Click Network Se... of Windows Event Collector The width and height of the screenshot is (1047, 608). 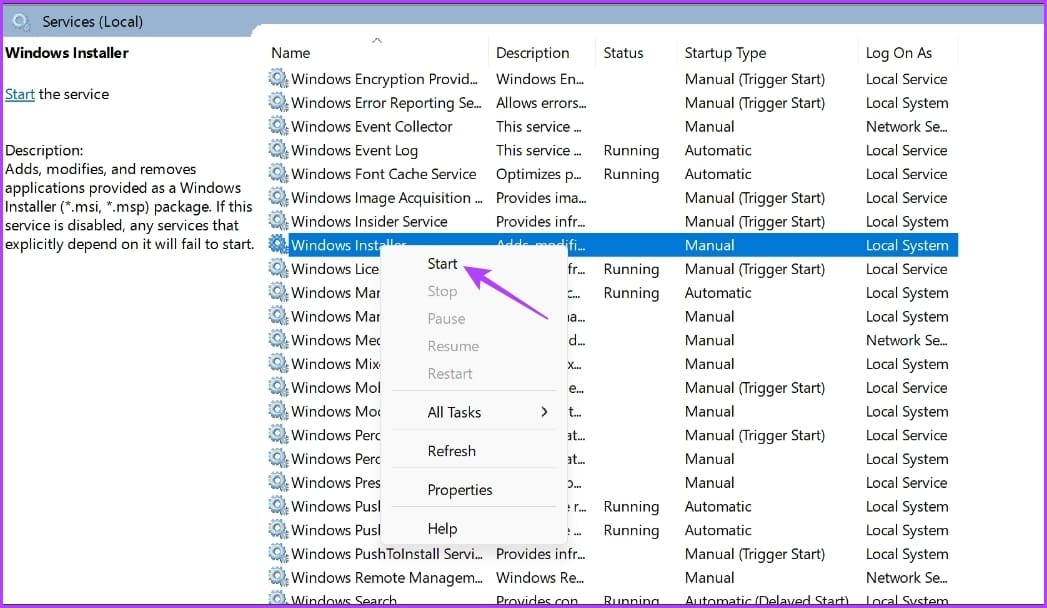pyautogui.click(x=906, y=126)
